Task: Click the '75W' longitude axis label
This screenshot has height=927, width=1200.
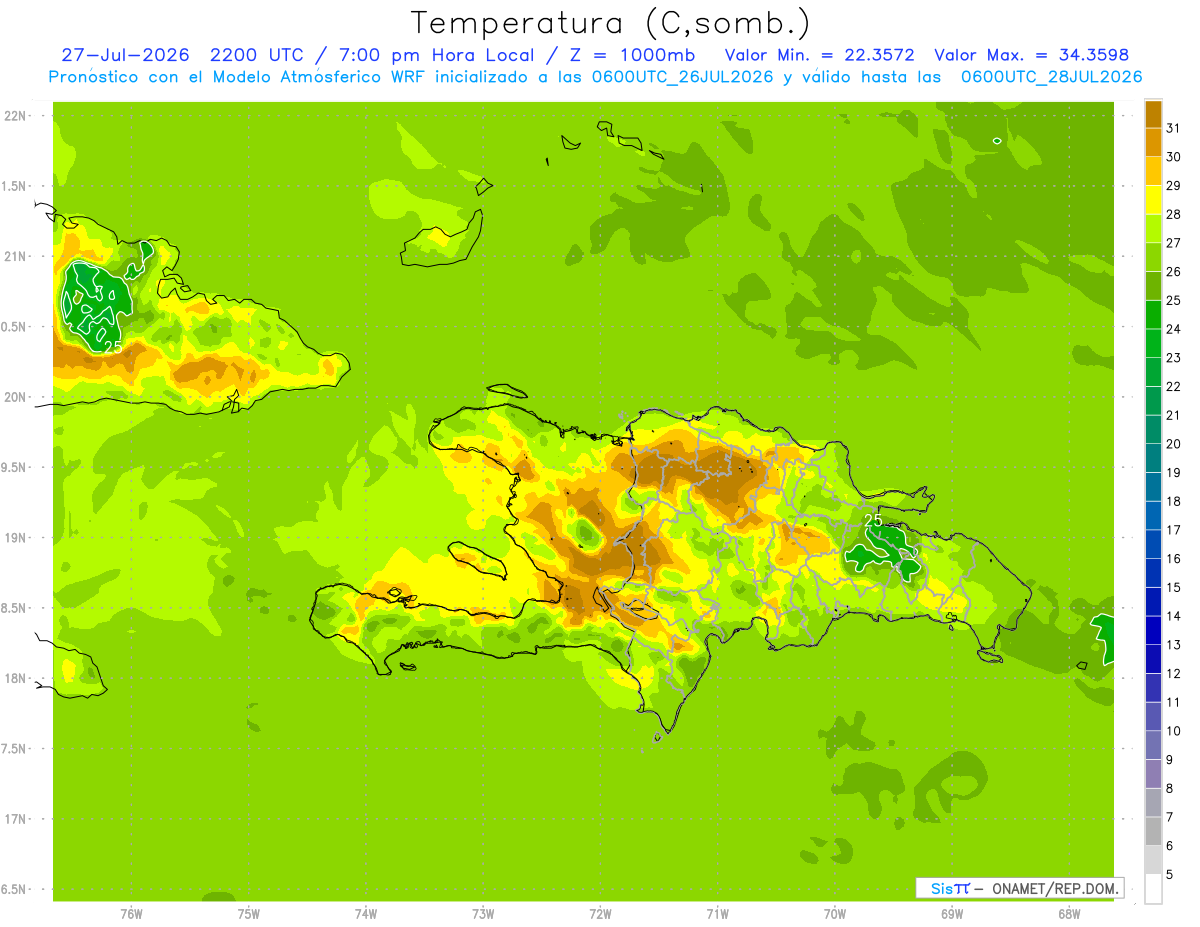Action: point(248,914)
